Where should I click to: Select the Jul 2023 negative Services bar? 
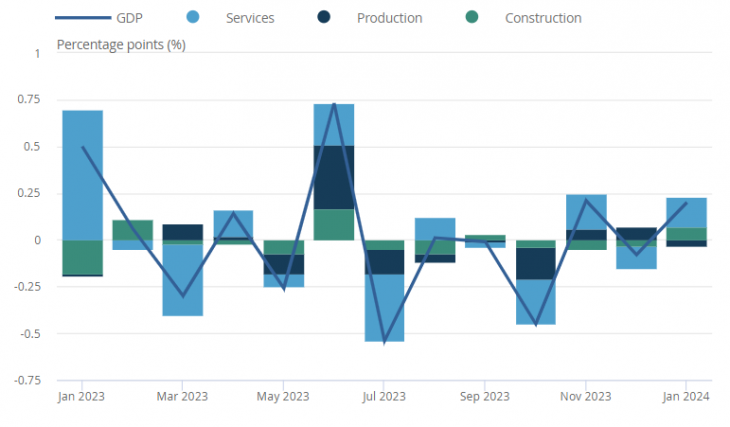[x=384, y=308]
